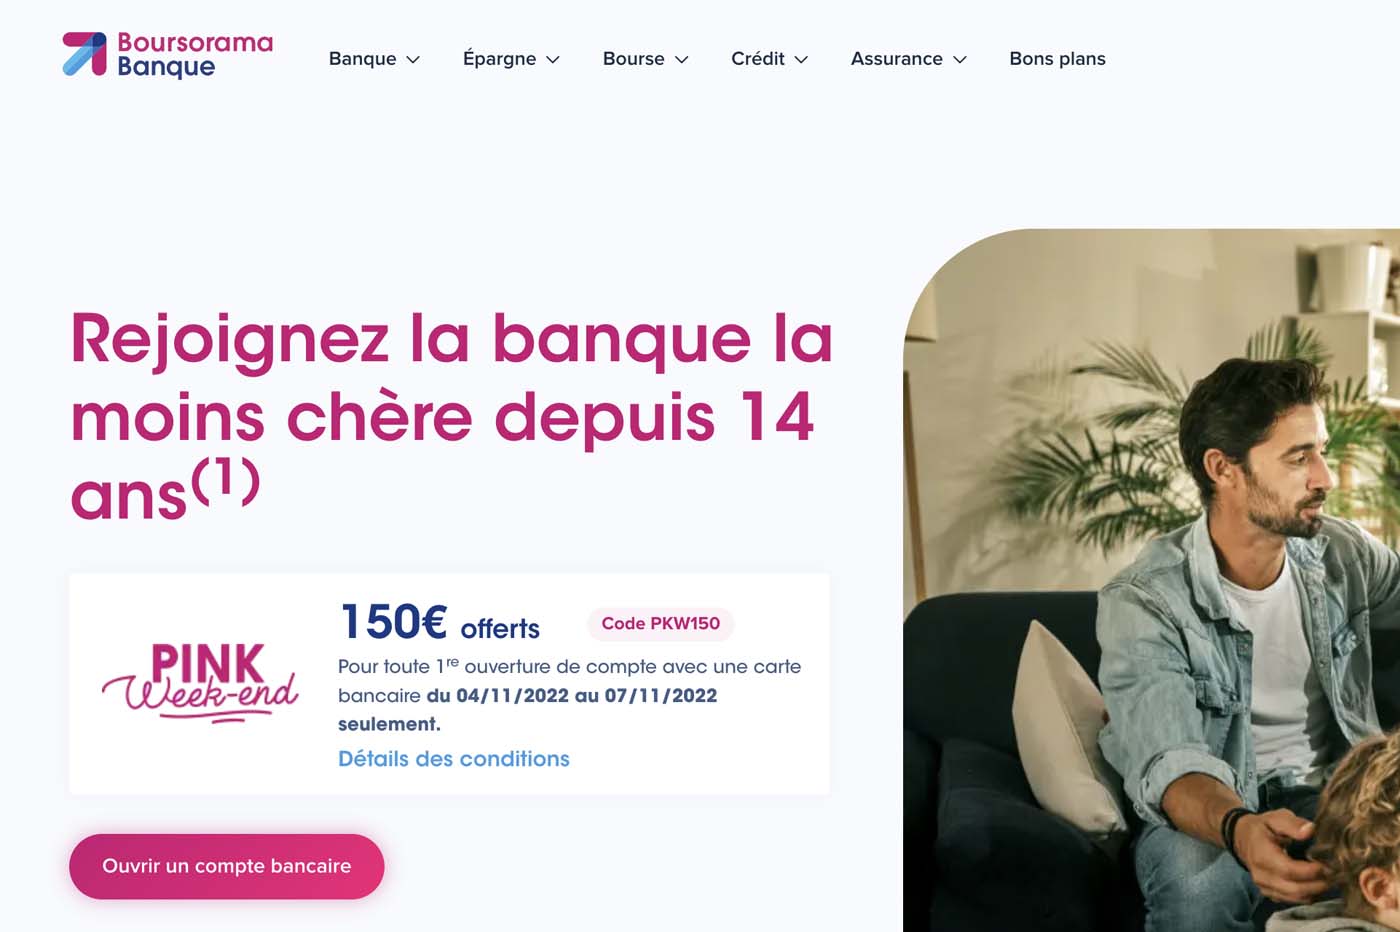1400x932 pixels.
Task: Click the hero photo of the man
Action: tap(1151, 580)
